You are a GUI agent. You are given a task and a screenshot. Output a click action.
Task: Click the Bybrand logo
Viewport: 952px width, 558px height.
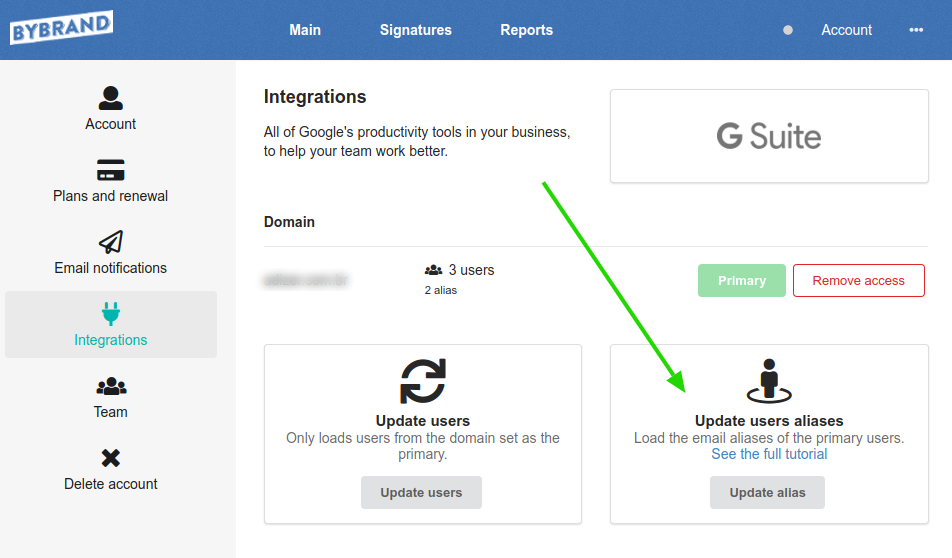(x=61, y=28)
